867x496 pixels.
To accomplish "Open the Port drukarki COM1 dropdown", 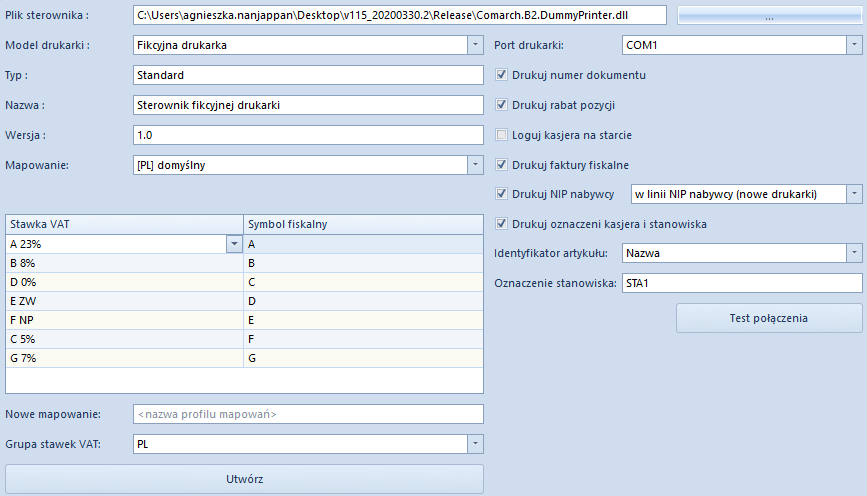I will pos(854,45).
